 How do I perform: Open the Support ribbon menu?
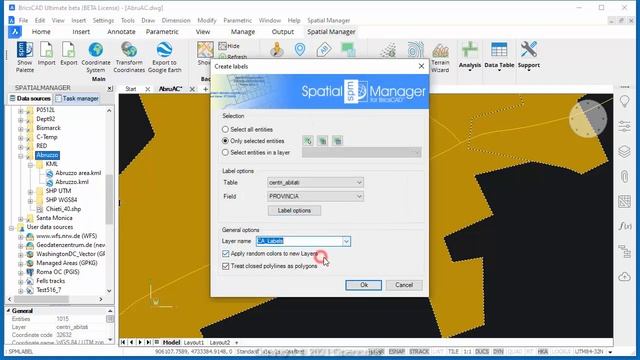[529, 56]
